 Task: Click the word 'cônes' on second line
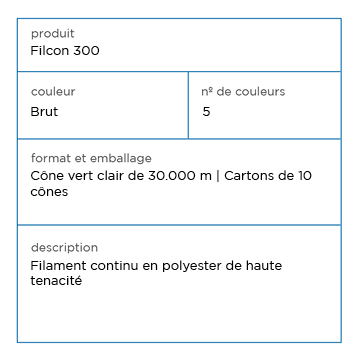pos(49,192)
